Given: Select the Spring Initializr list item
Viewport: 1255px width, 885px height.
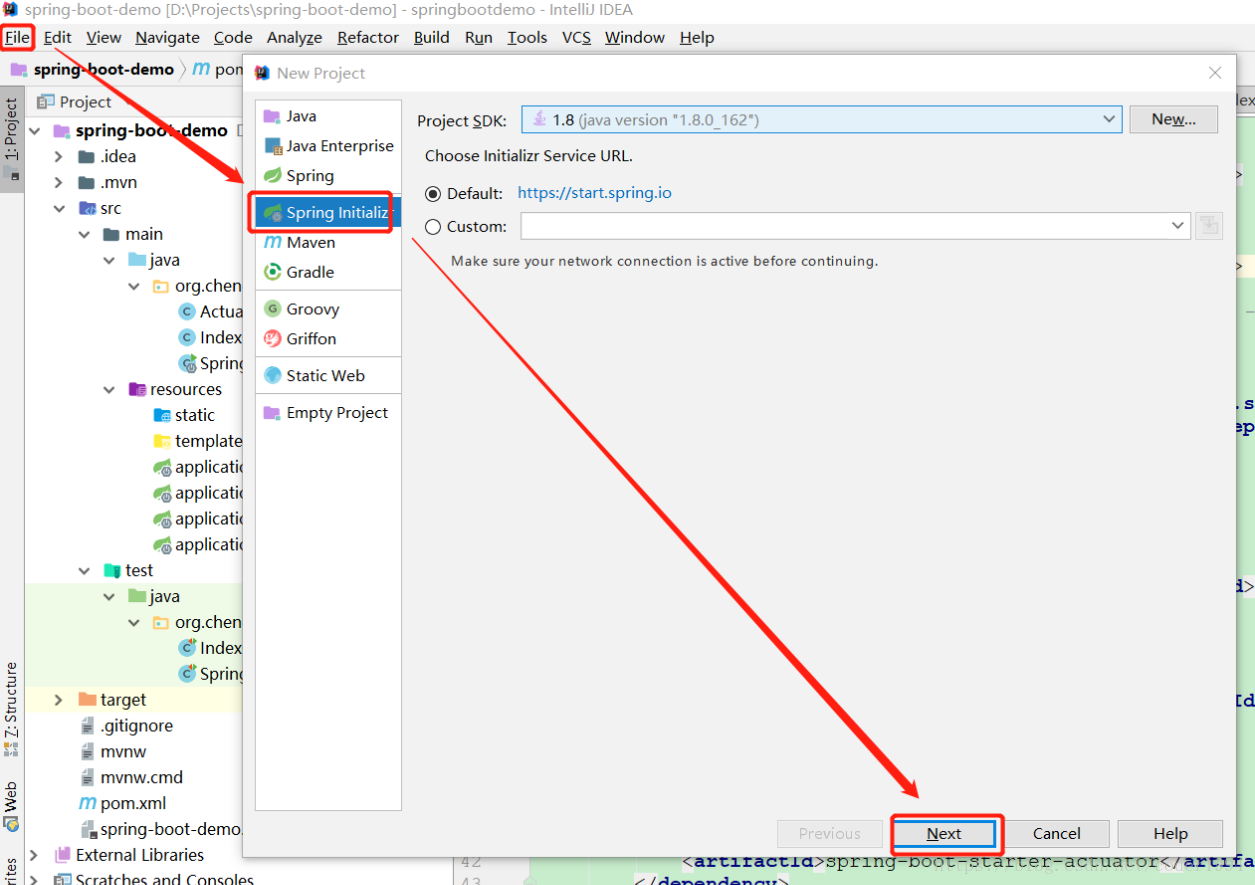Looking at the screenshot, I should [328, 213].
